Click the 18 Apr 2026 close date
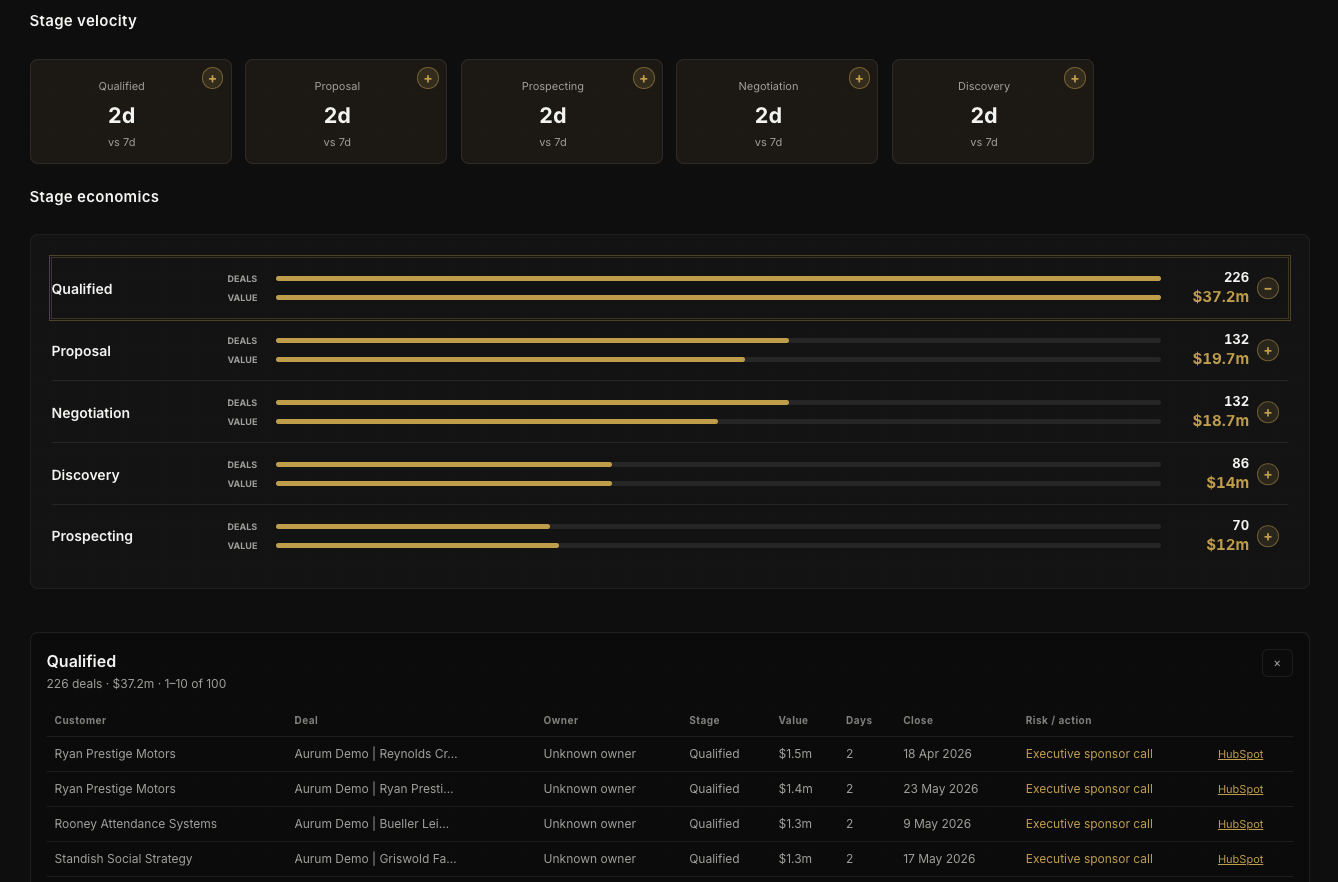This screenshot has width=1338, height=882. coord(937,754)
